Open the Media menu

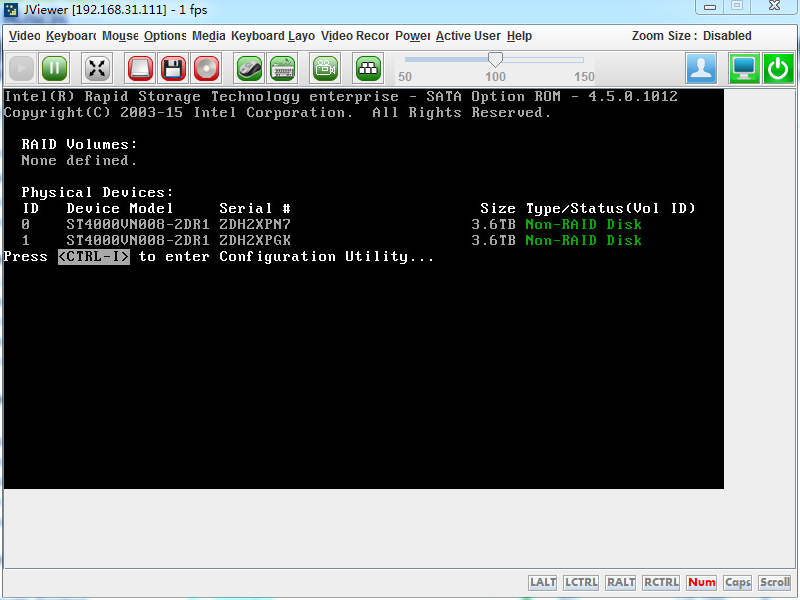coord(209,36)
